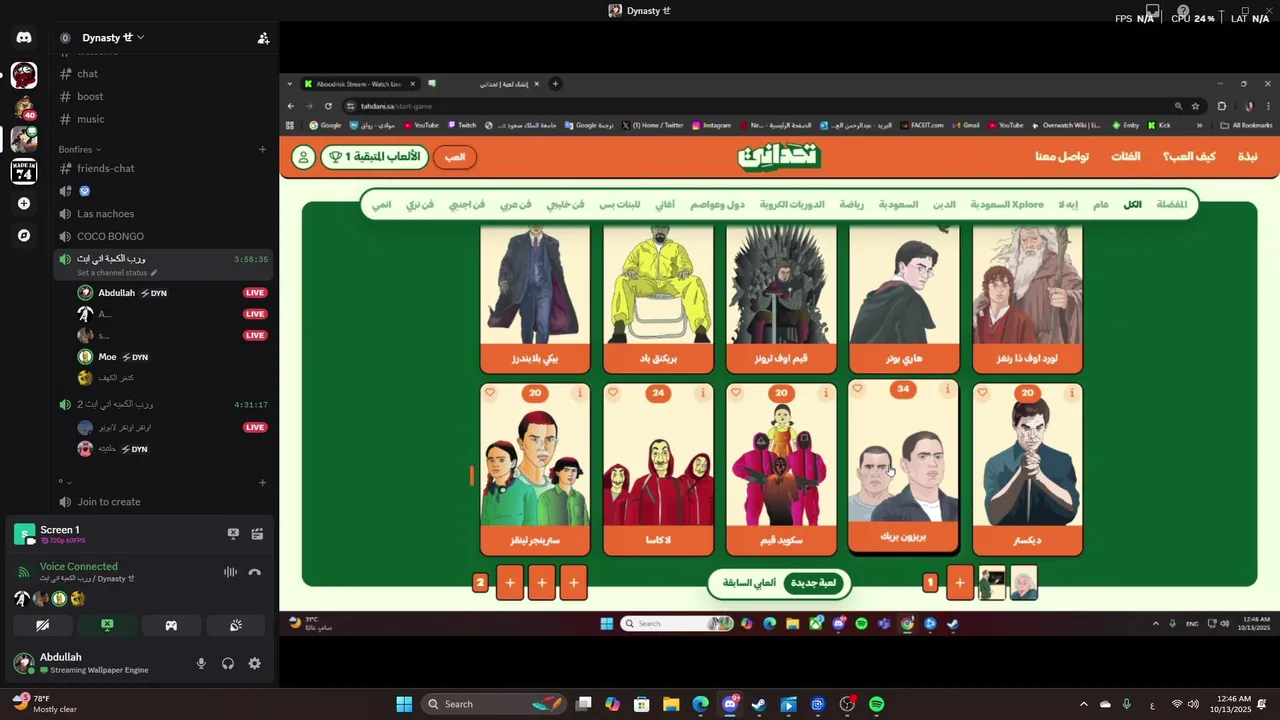
Task: Select the السعودية category tab
Action: [x=898, y=204]
